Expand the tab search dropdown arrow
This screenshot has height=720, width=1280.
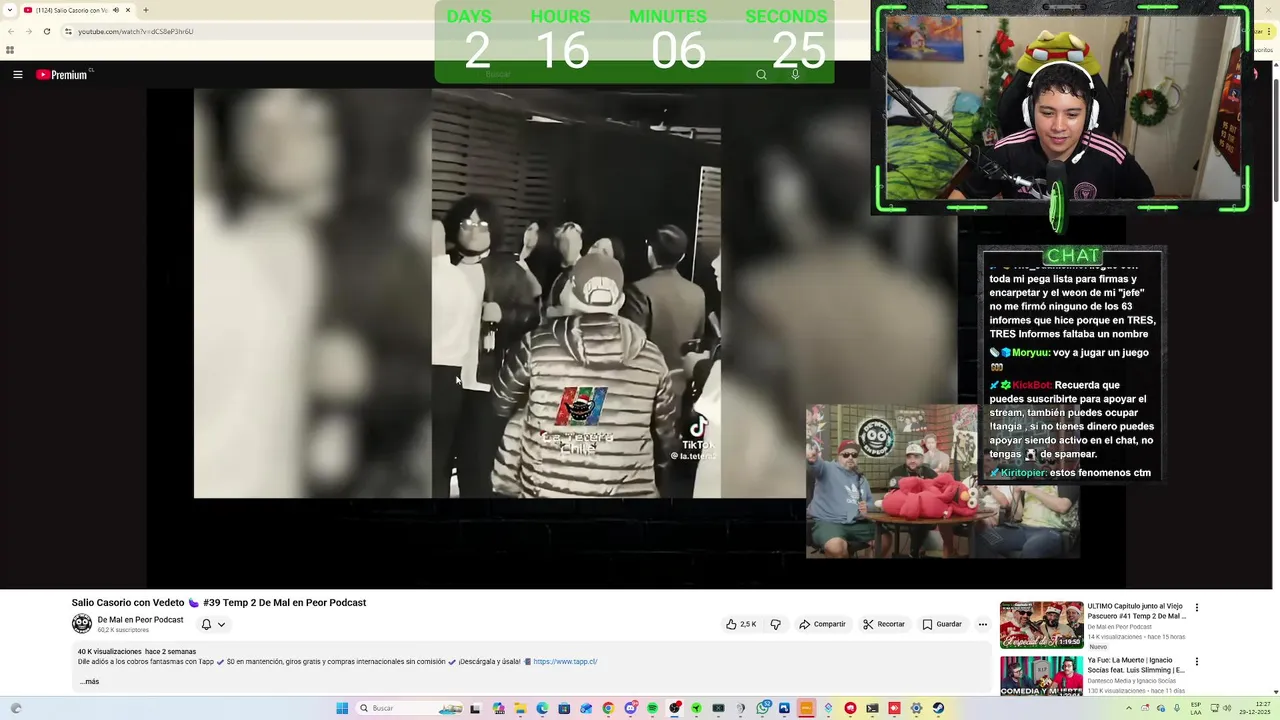point(10,10)
